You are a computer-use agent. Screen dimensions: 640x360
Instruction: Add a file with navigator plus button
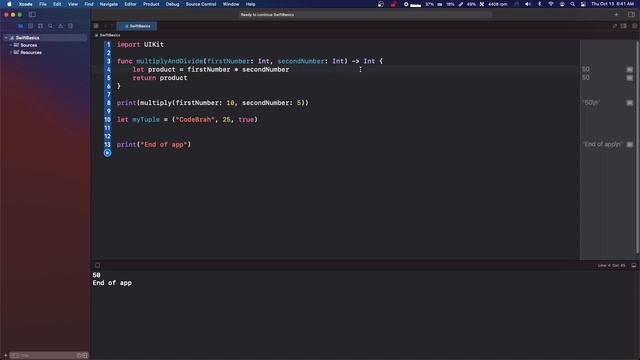coord(5,356)
